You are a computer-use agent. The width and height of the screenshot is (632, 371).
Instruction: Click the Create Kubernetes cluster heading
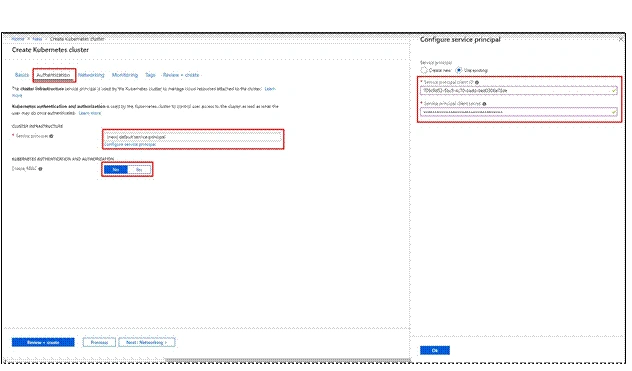click(50, 50)
